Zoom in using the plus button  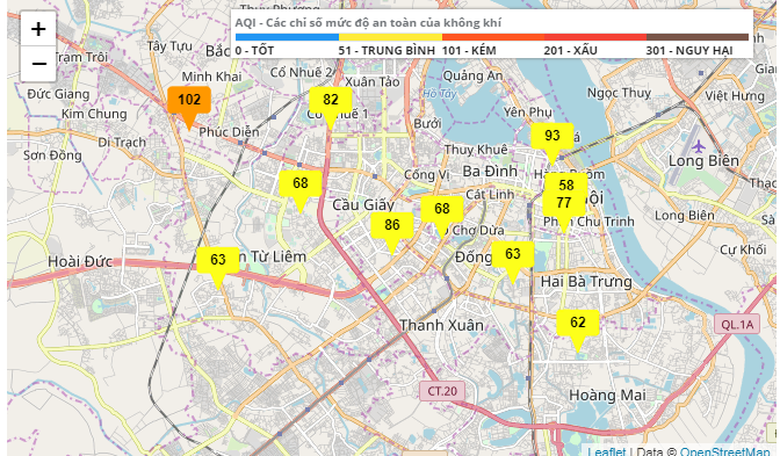click(x=38, y=29)
